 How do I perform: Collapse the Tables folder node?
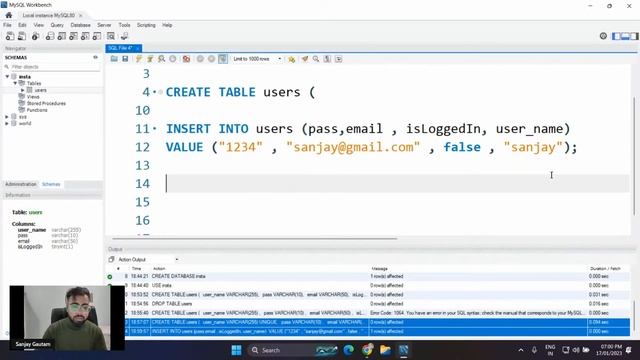pos(15,83)
